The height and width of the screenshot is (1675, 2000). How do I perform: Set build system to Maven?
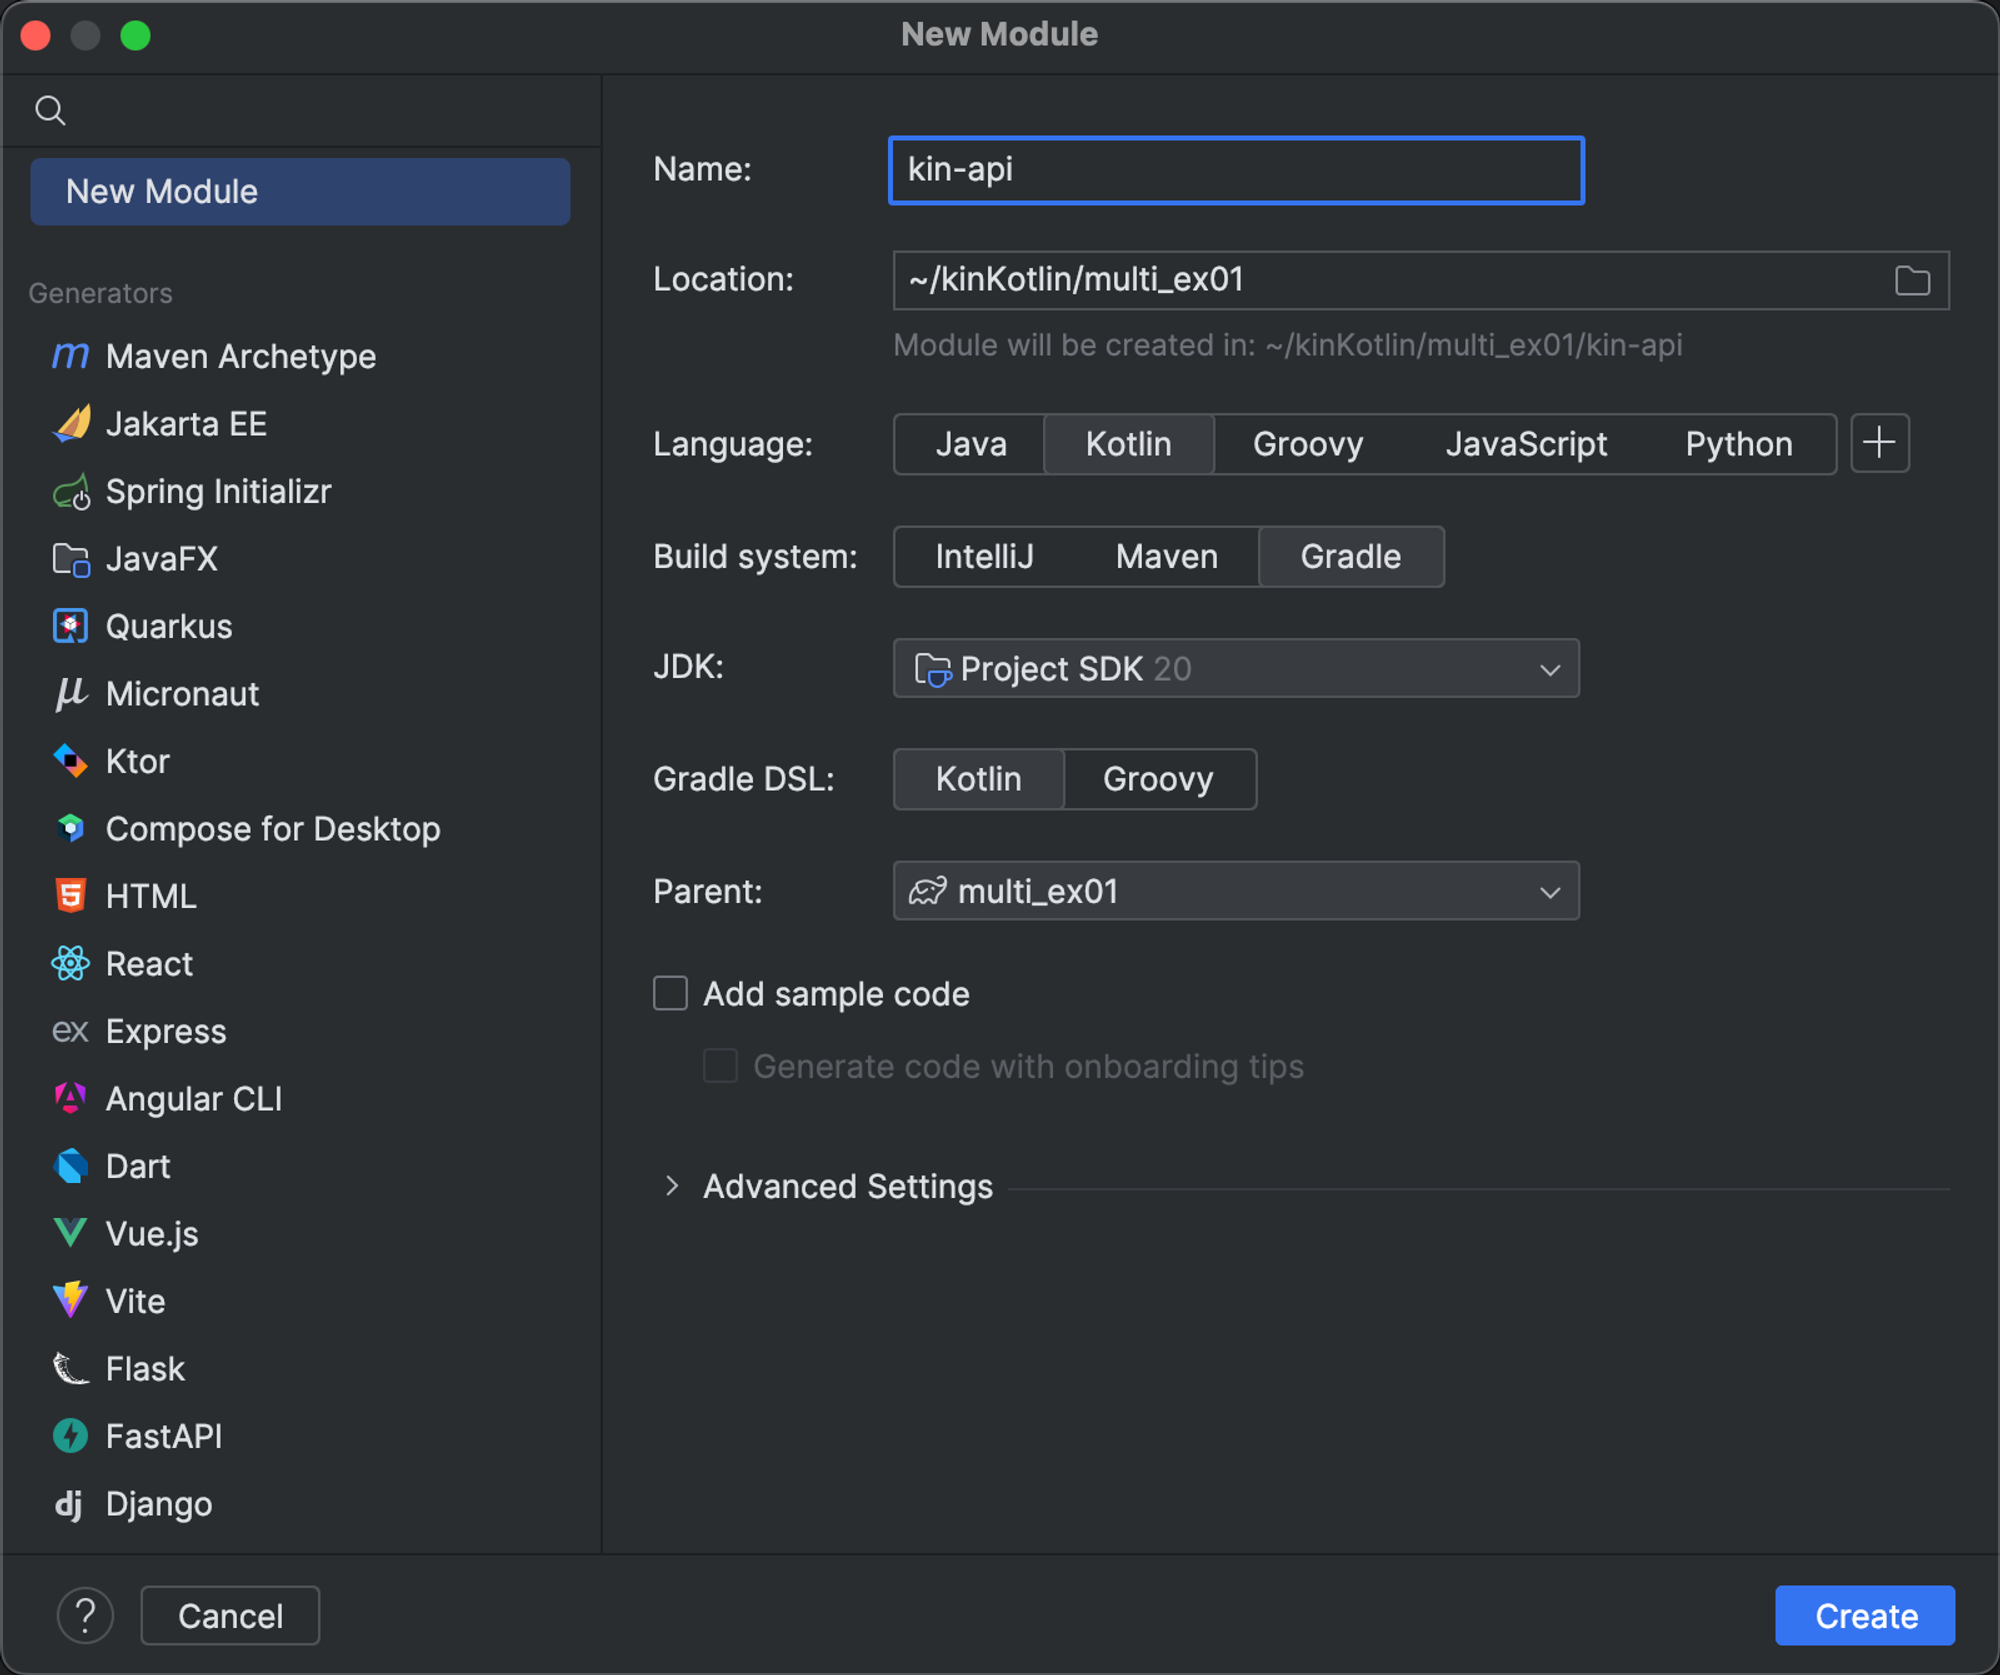click(x=1166, y=556)
